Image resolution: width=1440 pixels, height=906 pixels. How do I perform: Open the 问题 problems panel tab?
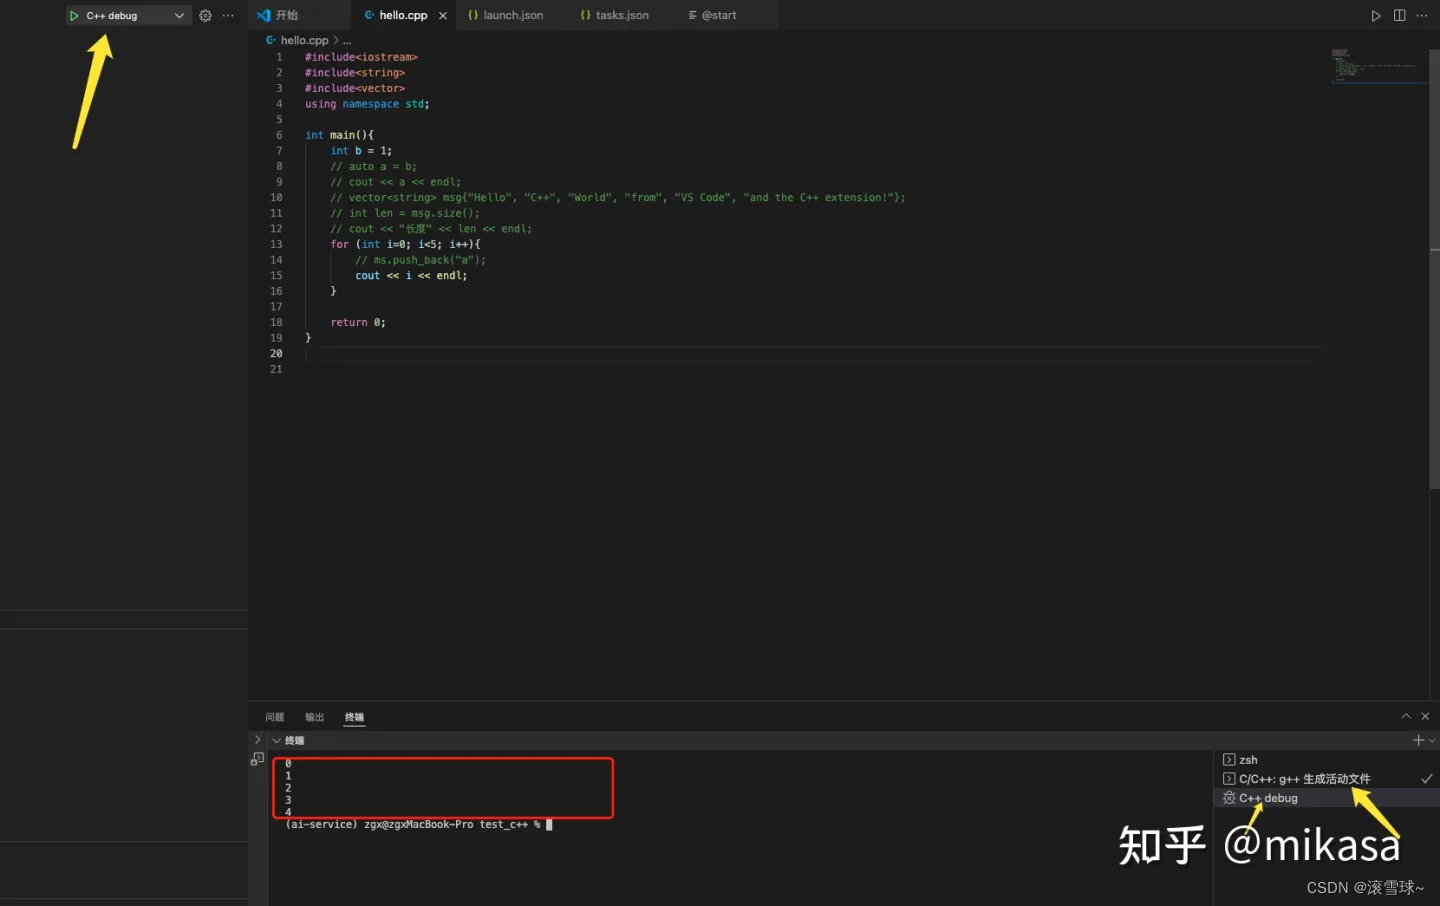275,717
